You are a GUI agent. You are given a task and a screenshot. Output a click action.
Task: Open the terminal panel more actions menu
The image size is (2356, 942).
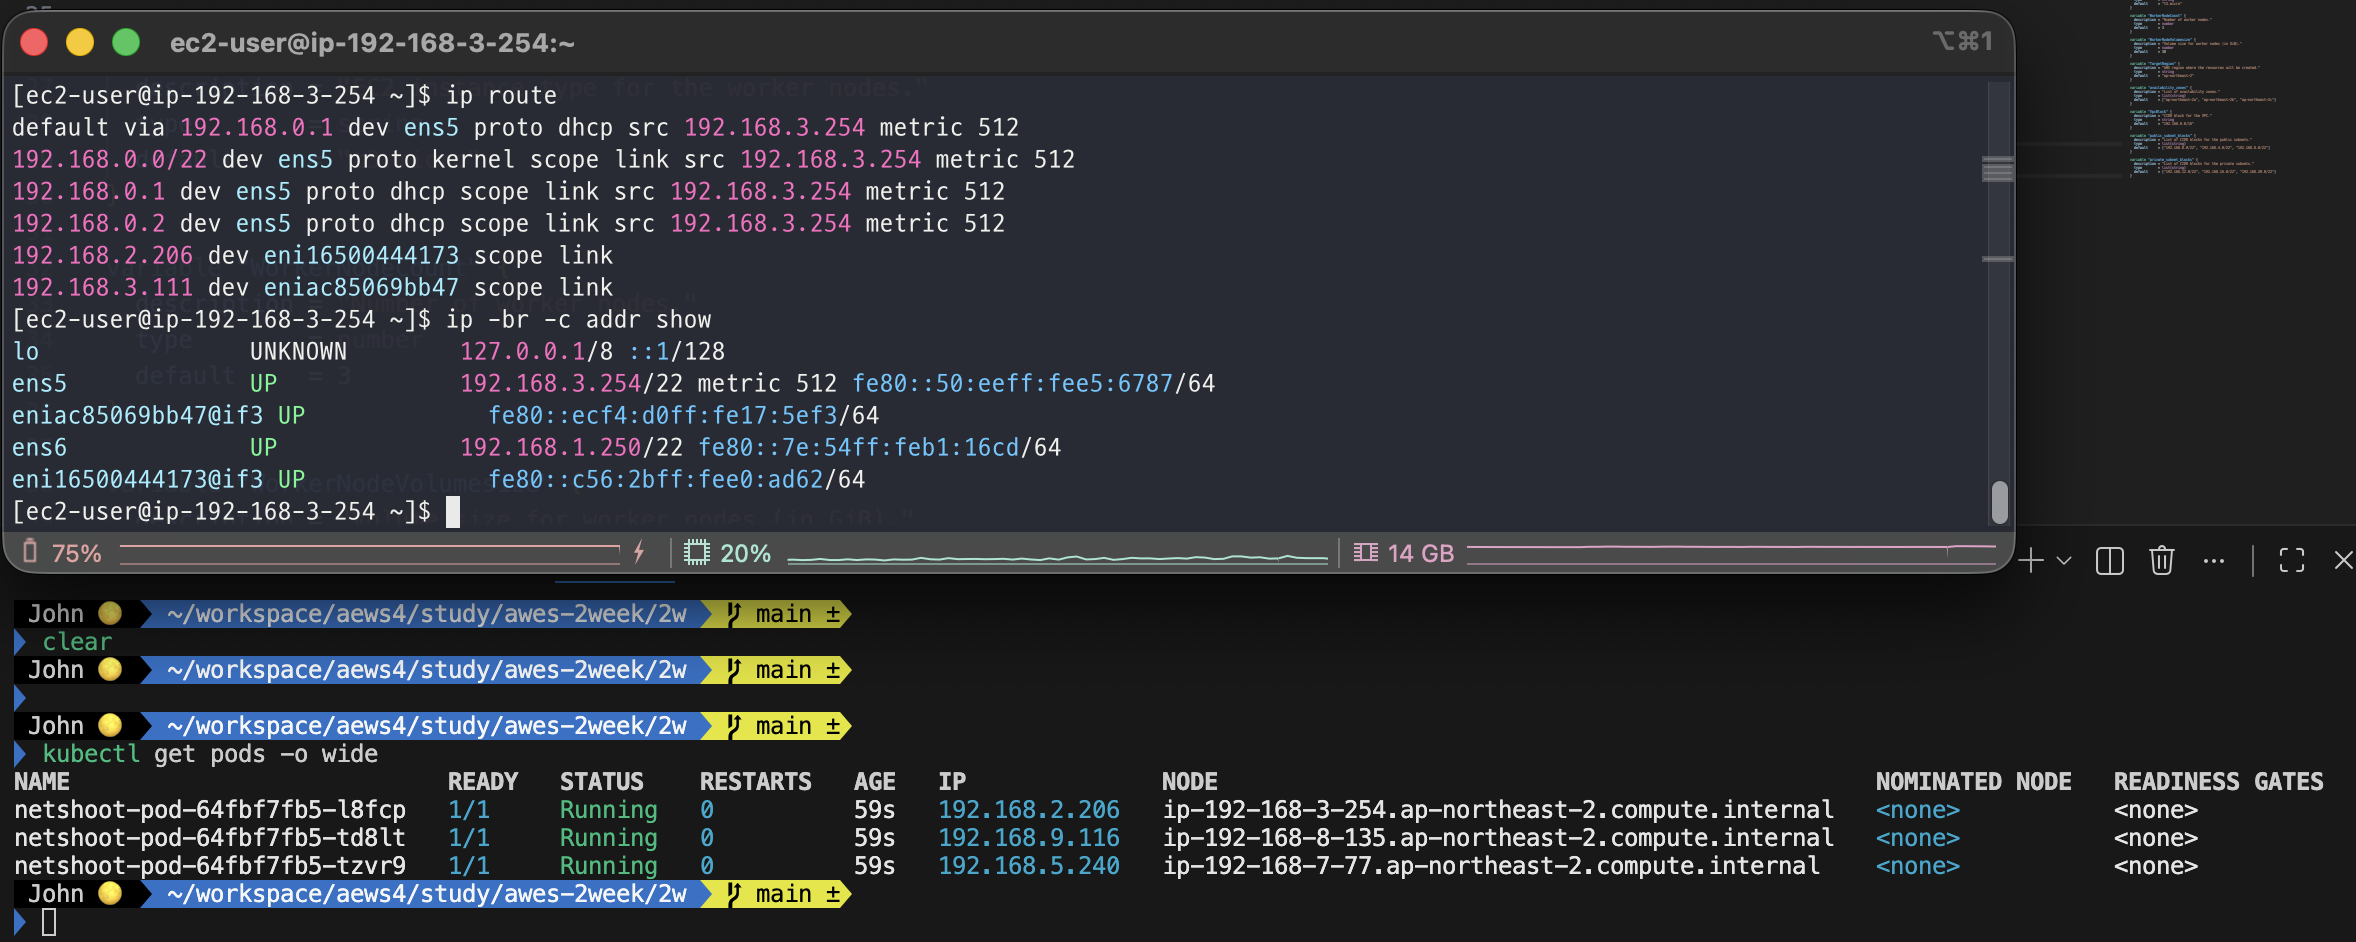point(2214,561)
